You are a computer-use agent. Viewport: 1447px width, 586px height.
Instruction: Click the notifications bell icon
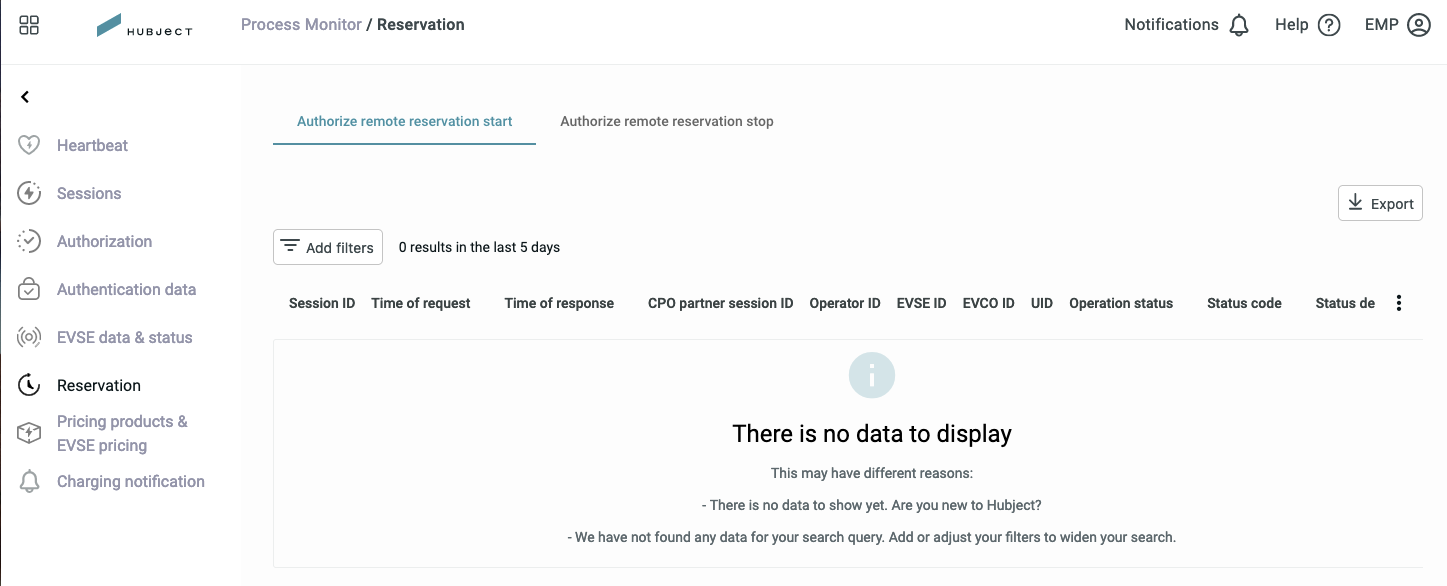pos(1239,25)
